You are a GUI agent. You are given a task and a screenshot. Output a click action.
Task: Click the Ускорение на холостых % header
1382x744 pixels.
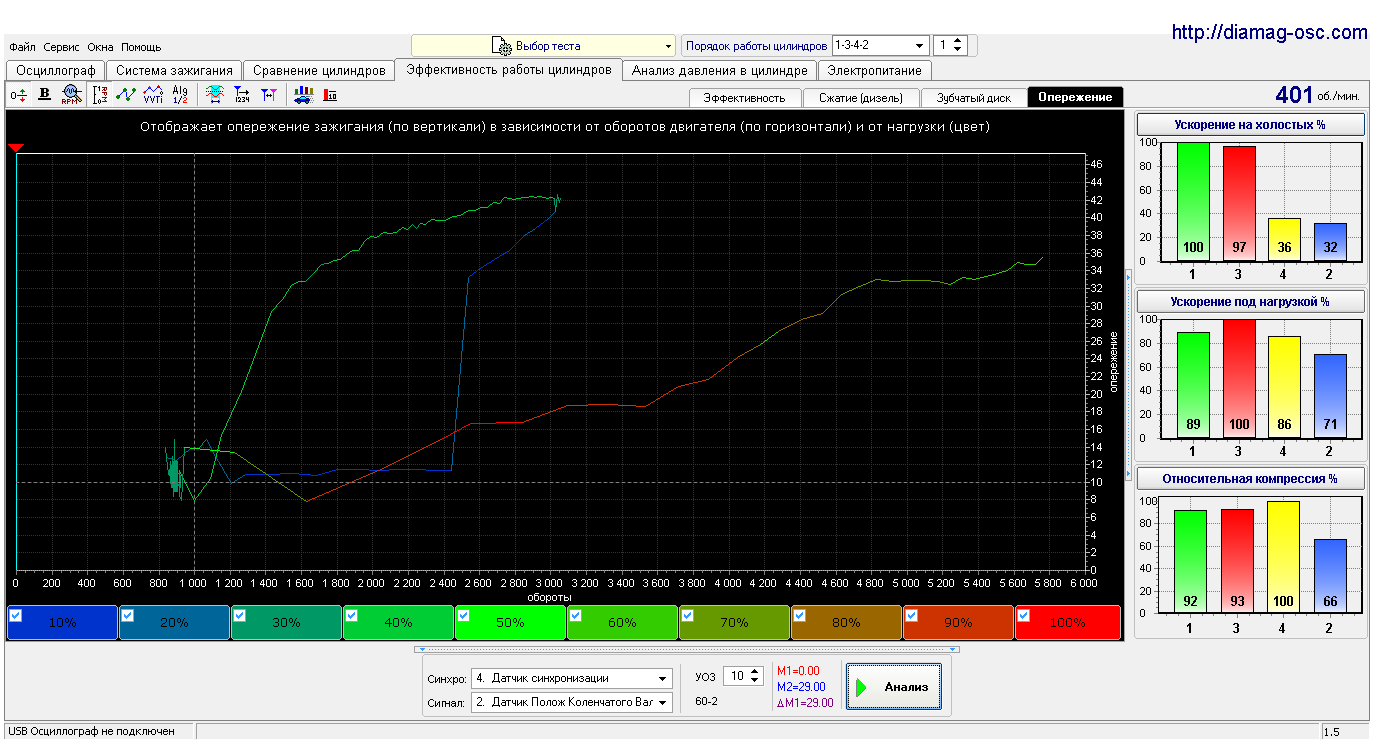click(1250, 125)
